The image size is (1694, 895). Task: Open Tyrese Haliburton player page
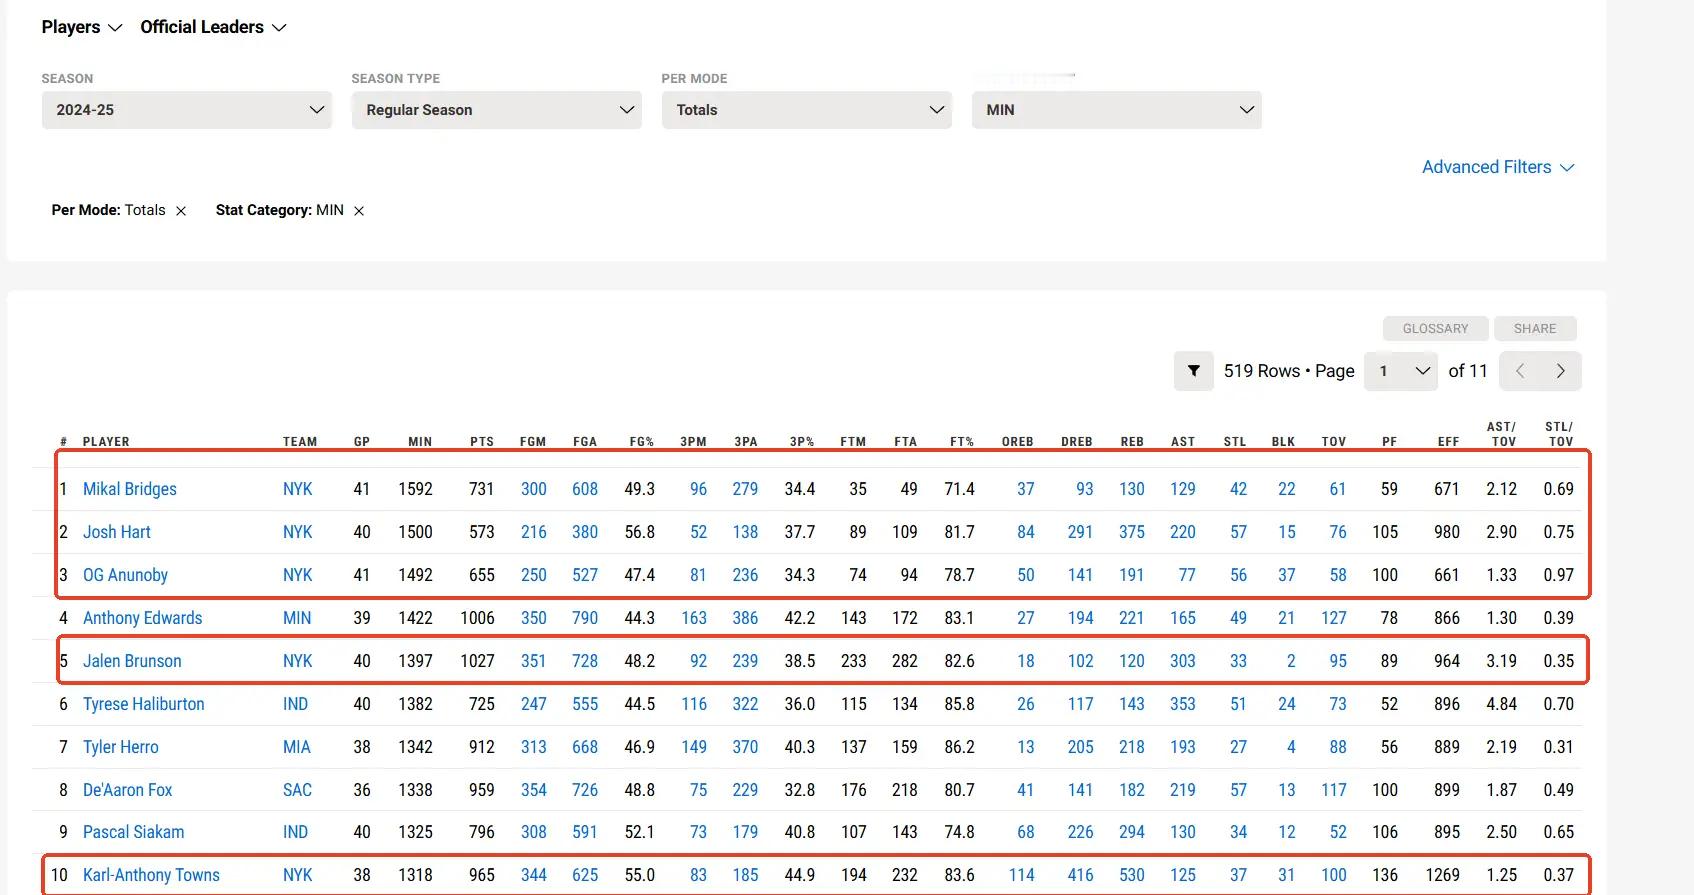(x=143, y=704)
